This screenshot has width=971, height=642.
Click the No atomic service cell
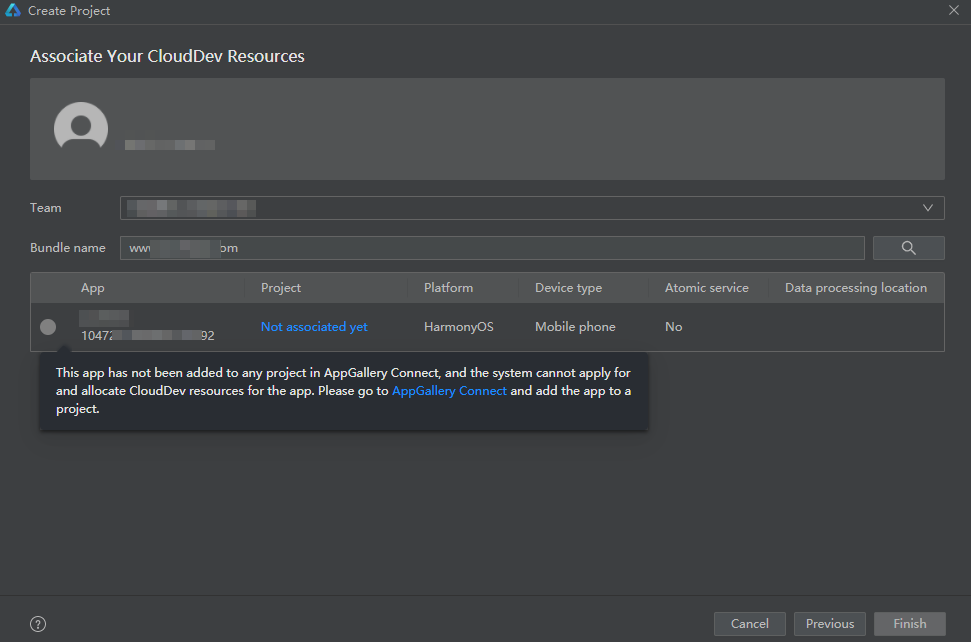pos(674,327)
